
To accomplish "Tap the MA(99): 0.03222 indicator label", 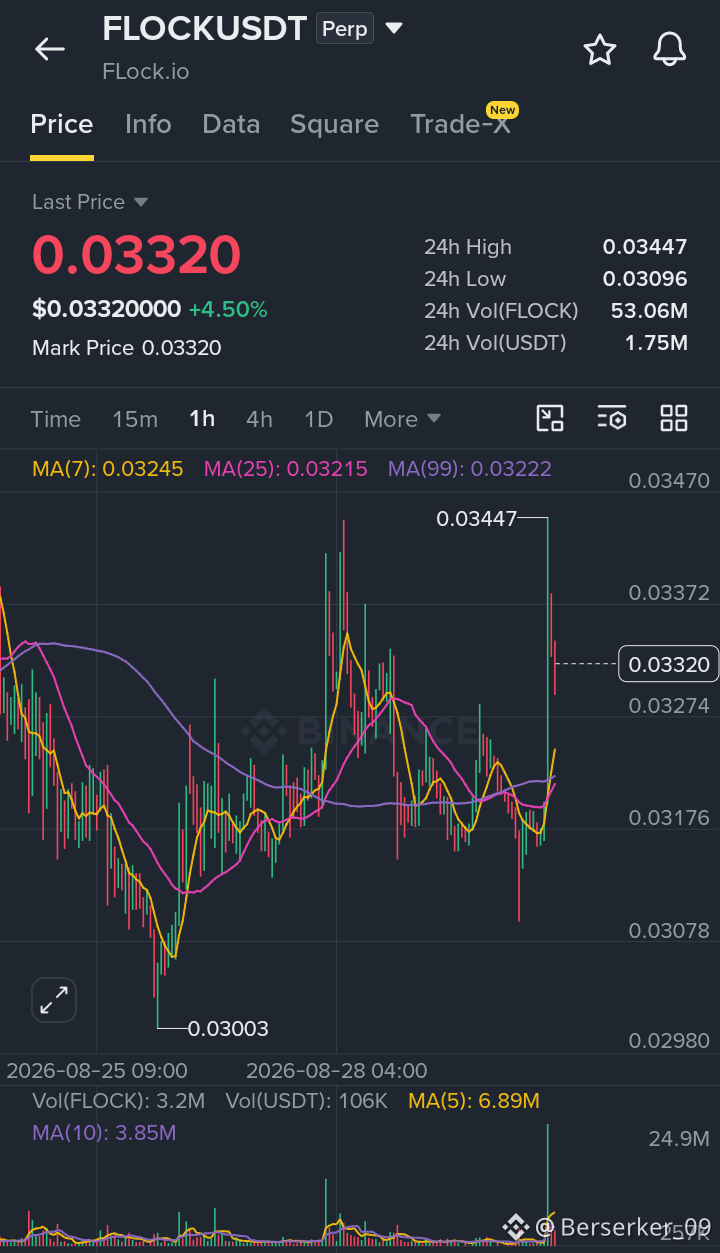I will pos(470,468).
